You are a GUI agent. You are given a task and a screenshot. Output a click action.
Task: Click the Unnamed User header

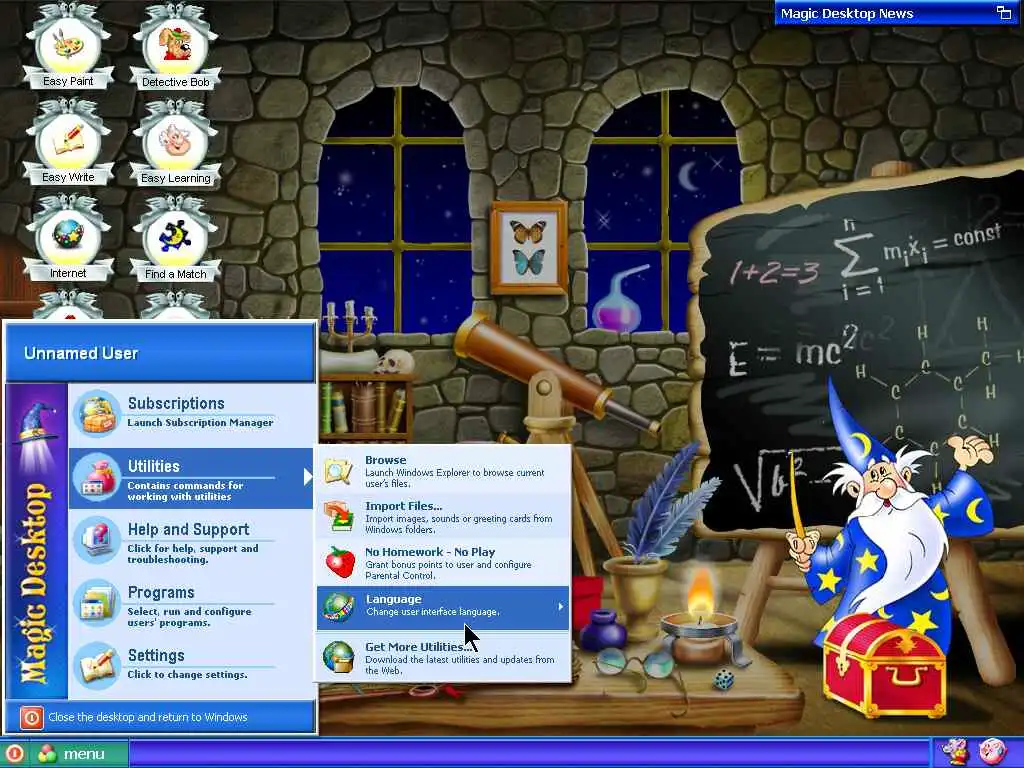click(81, 353)
